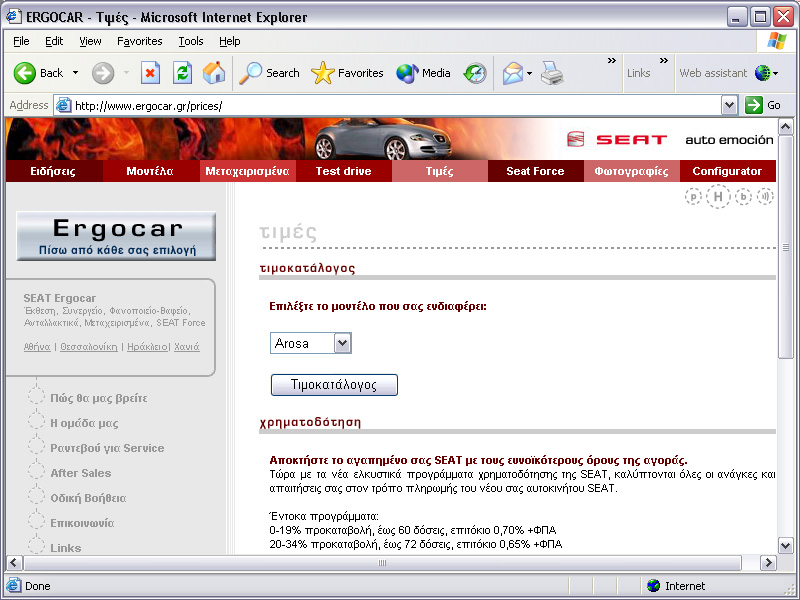Click the page icon in the address bar
The height and width of the screenshot is (600, 800).
(63, 106)
